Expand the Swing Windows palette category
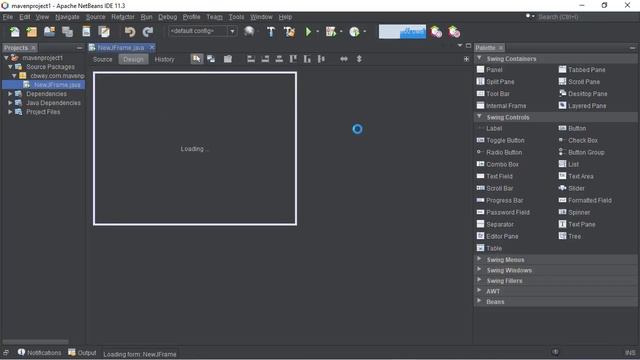The image size is (640, 360). [480, 270]
